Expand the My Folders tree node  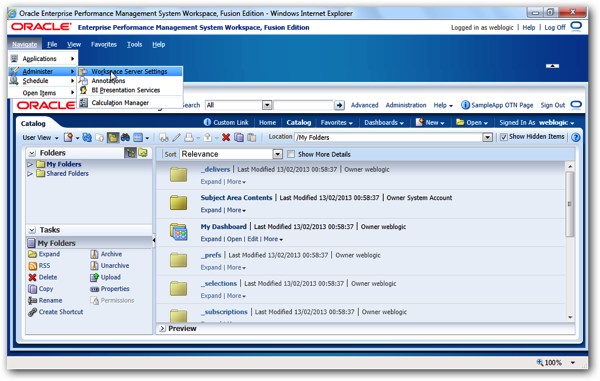click(30, 164)
